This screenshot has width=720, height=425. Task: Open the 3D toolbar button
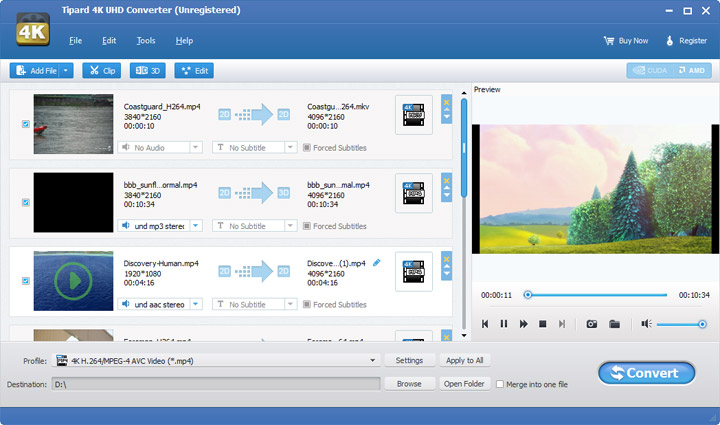coord(148,70)
